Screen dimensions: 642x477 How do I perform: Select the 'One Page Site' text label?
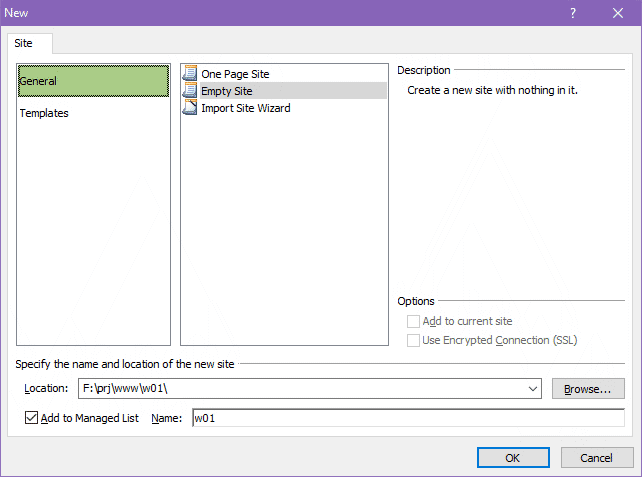235,74
